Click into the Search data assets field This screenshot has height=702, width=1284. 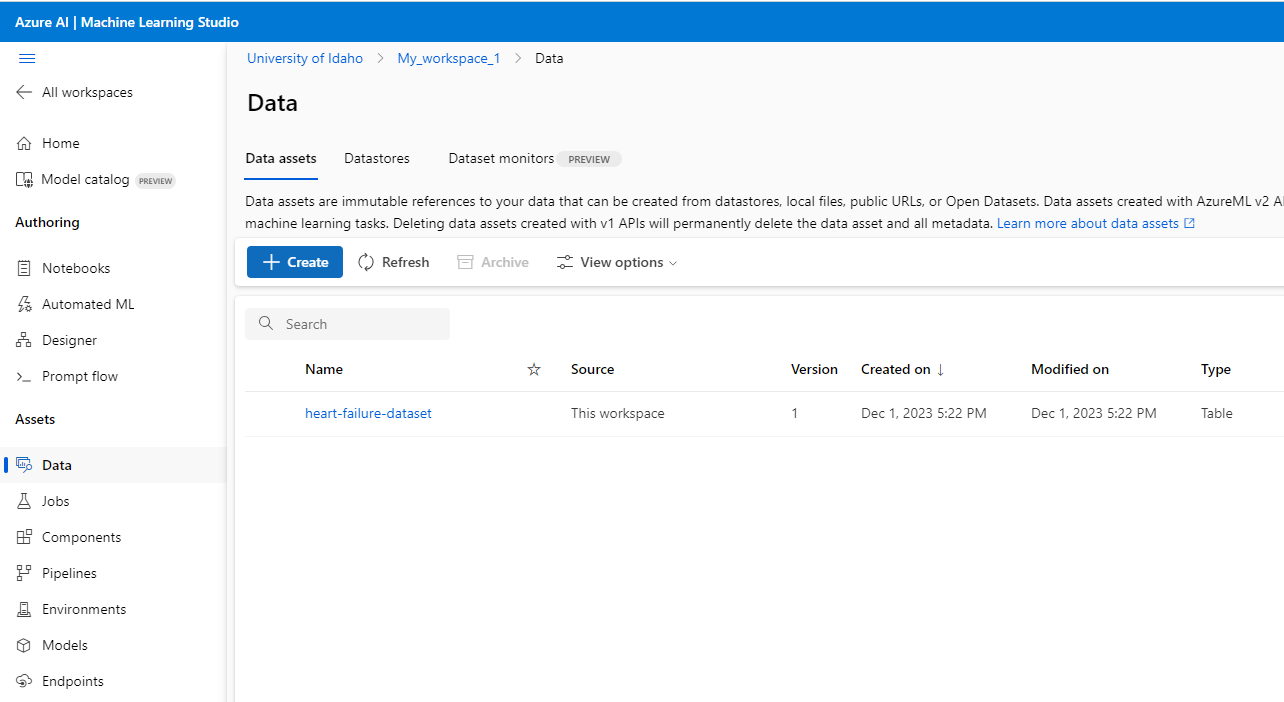tap(347, 324)
